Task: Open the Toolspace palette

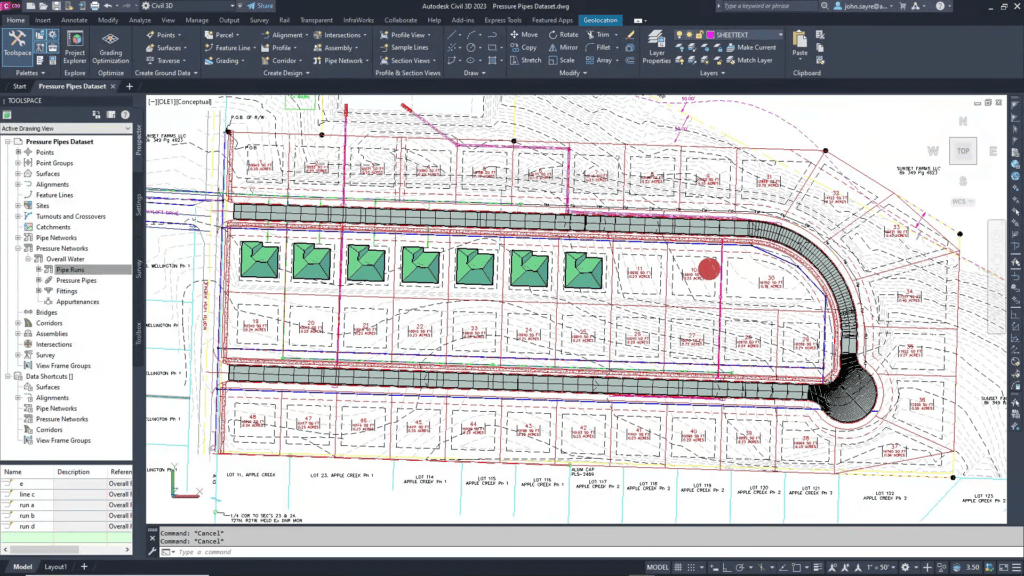Action: tap(16, 46)
